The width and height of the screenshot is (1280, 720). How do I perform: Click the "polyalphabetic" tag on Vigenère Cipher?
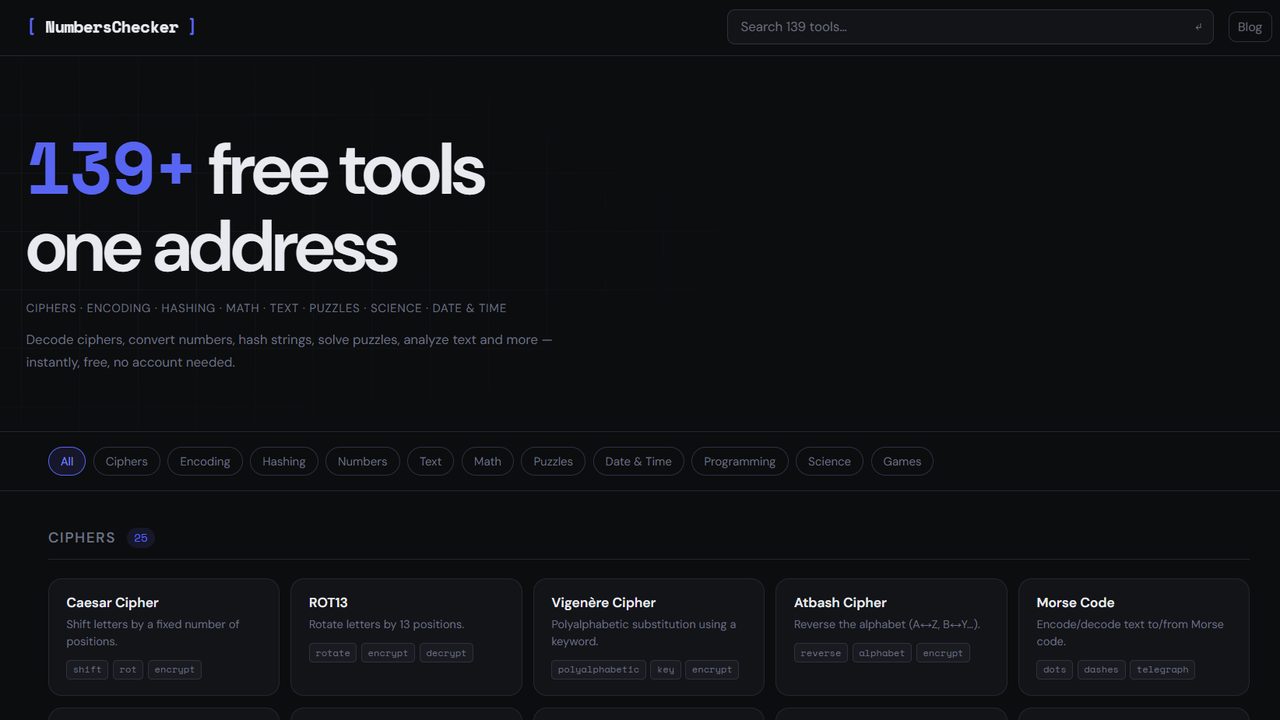[599, 670]
